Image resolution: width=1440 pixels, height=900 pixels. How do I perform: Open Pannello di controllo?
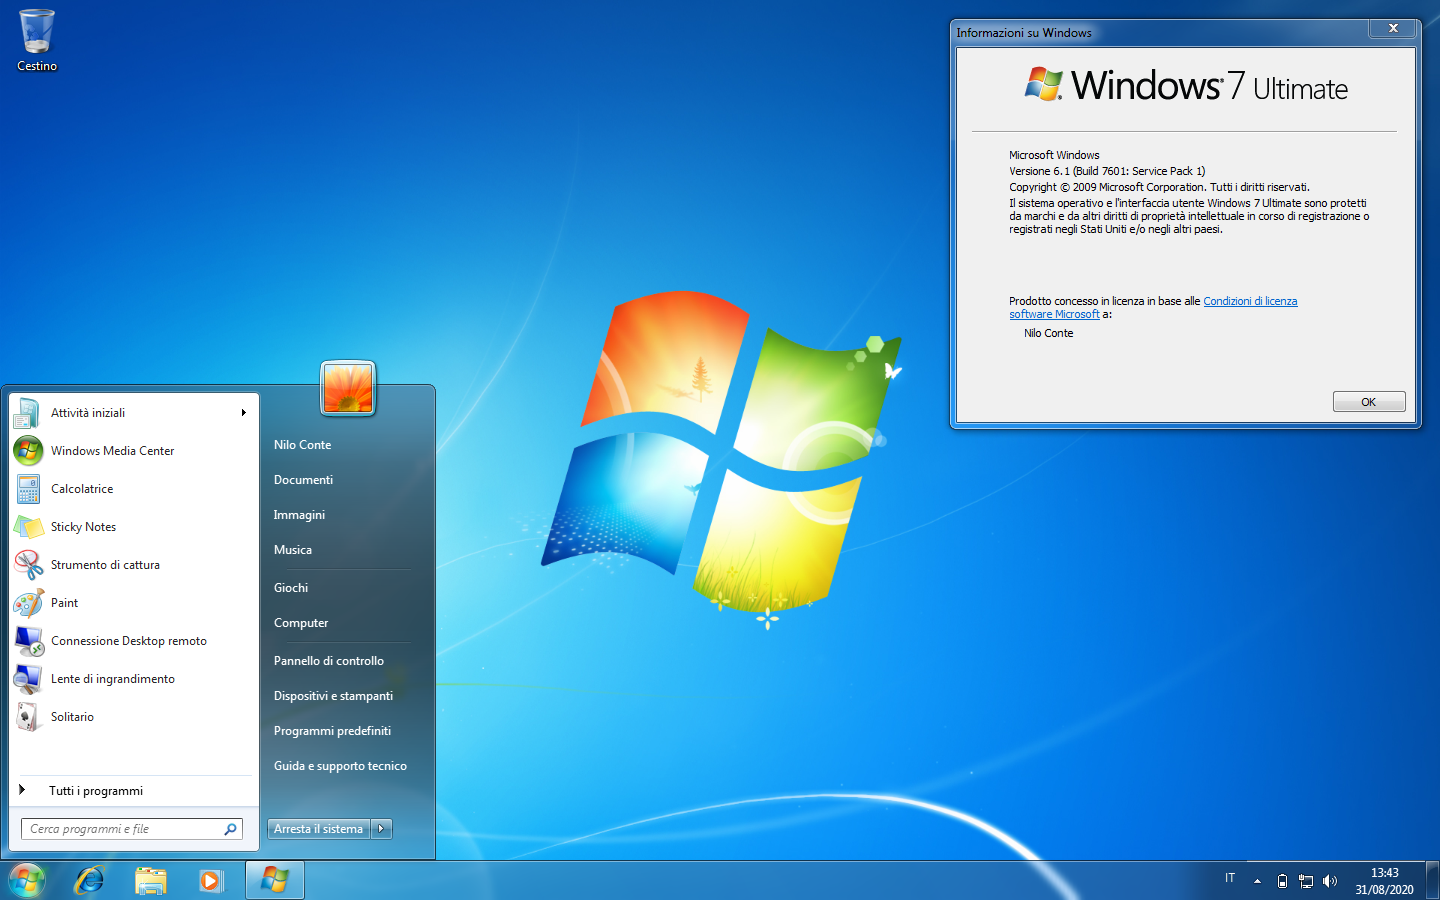329,661
